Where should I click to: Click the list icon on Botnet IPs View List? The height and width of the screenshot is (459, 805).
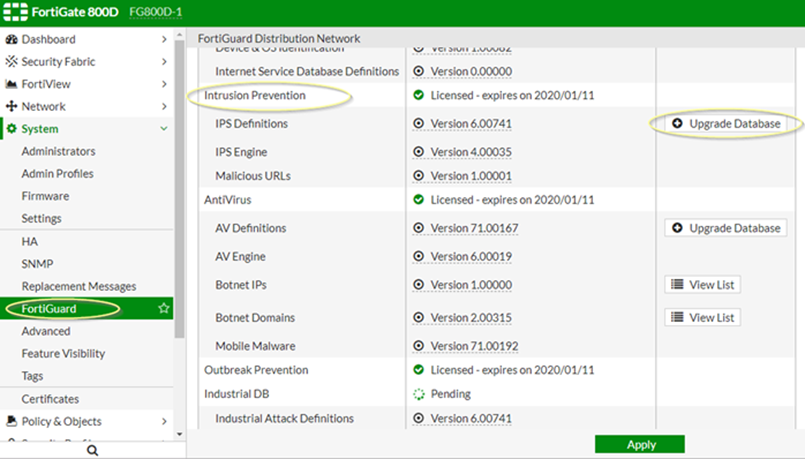(x=677, y=284)
